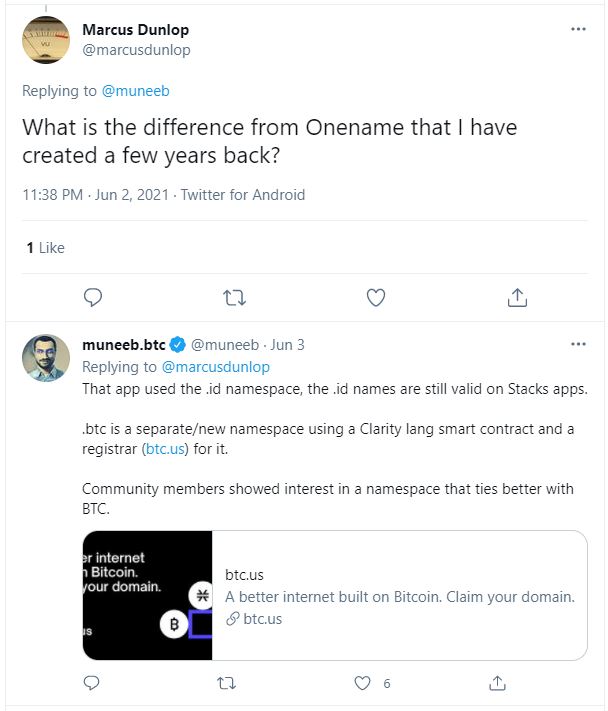
Task: Reply to muneeb.btc's tweet
Action: (92, 684)
